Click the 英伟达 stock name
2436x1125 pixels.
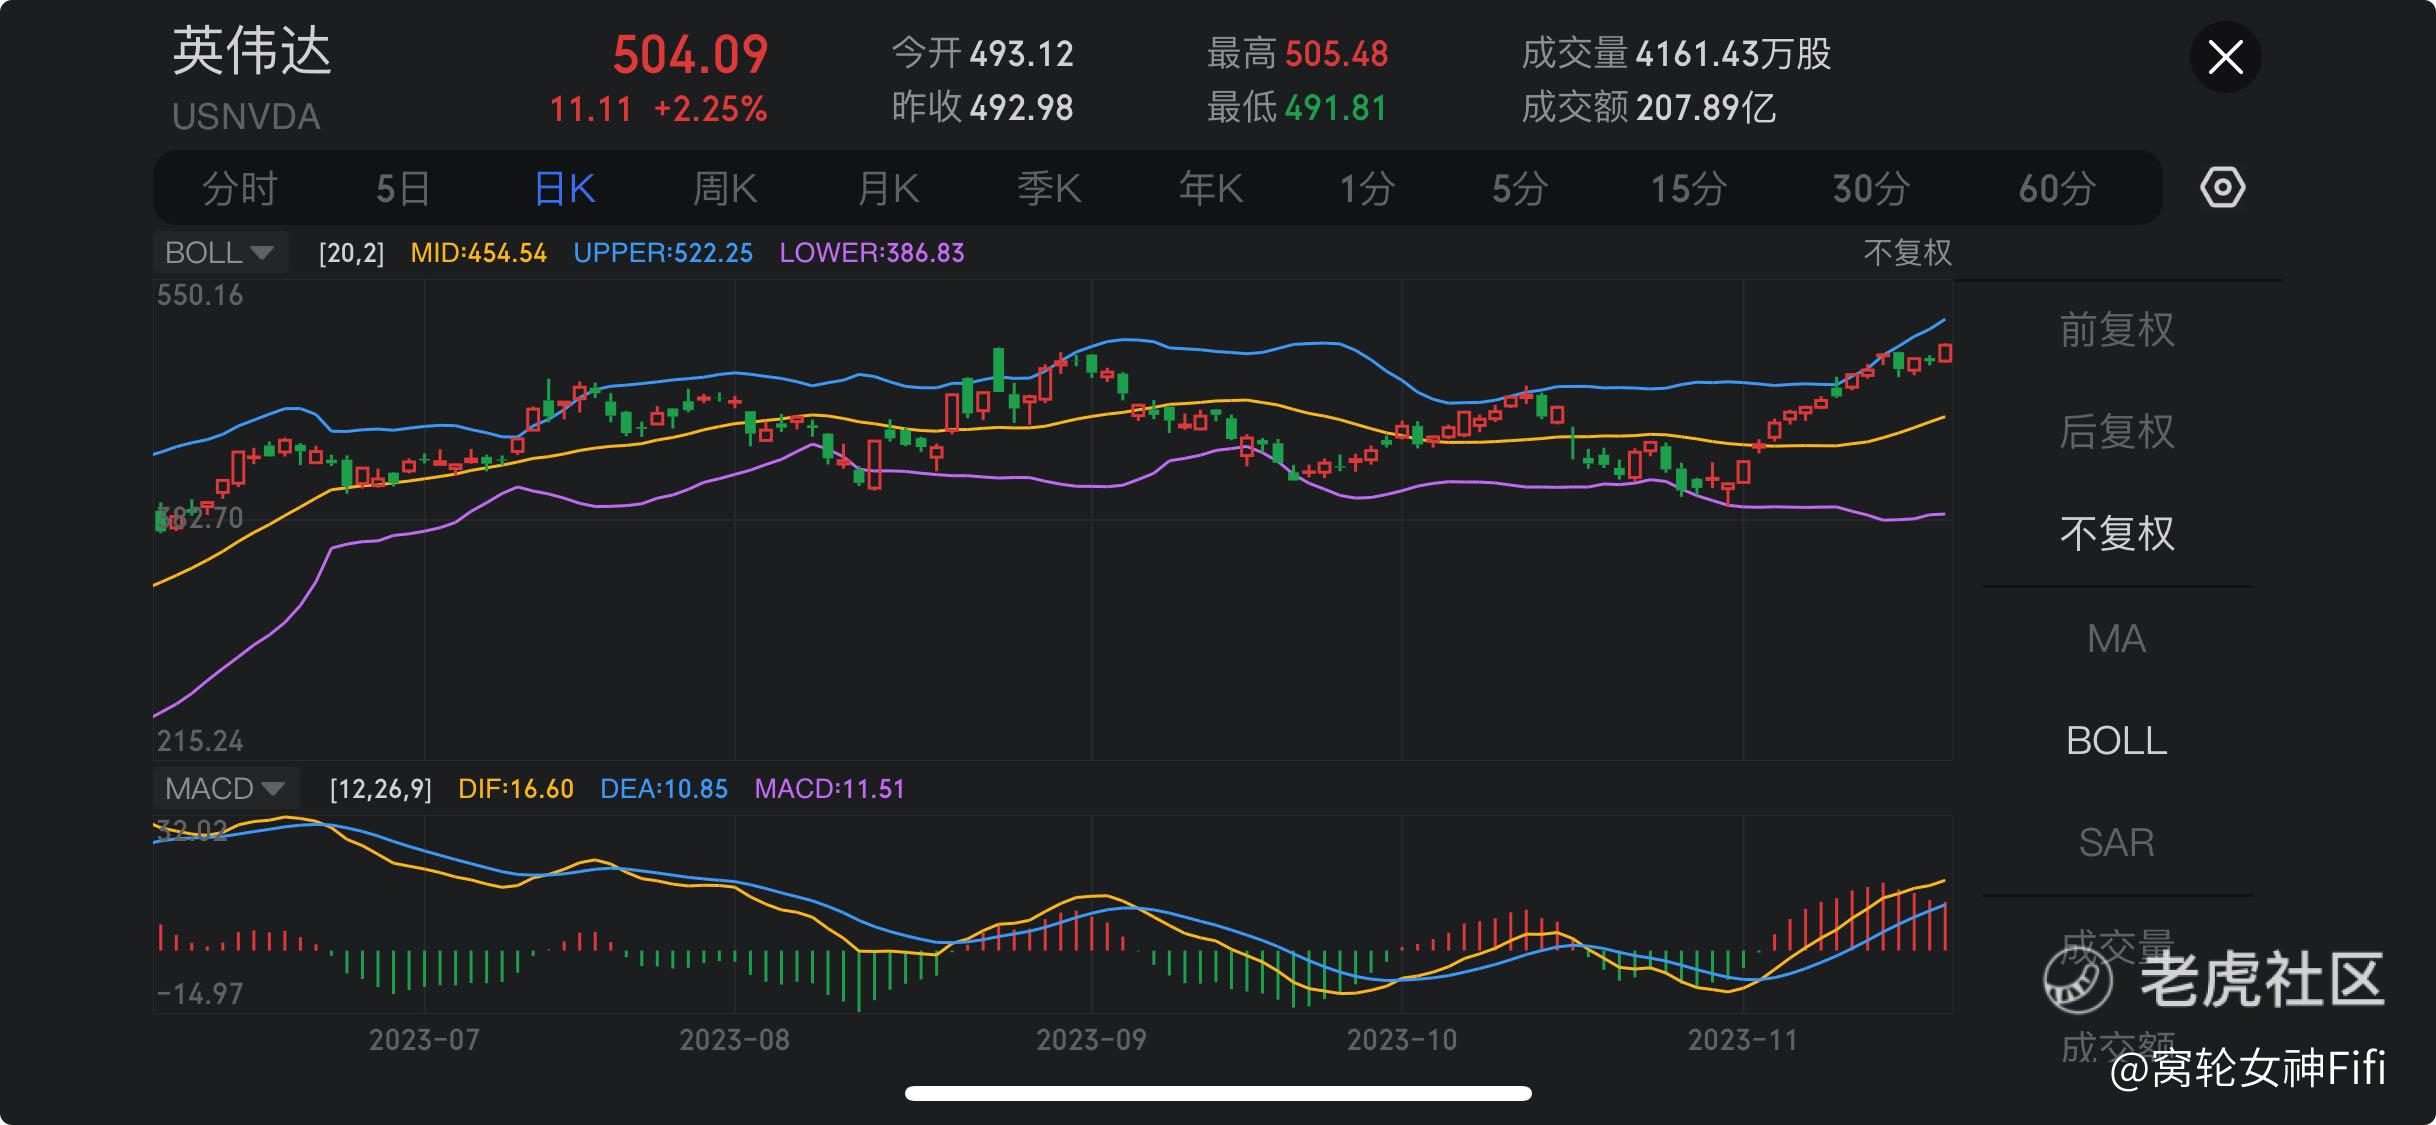coord(252,51)
